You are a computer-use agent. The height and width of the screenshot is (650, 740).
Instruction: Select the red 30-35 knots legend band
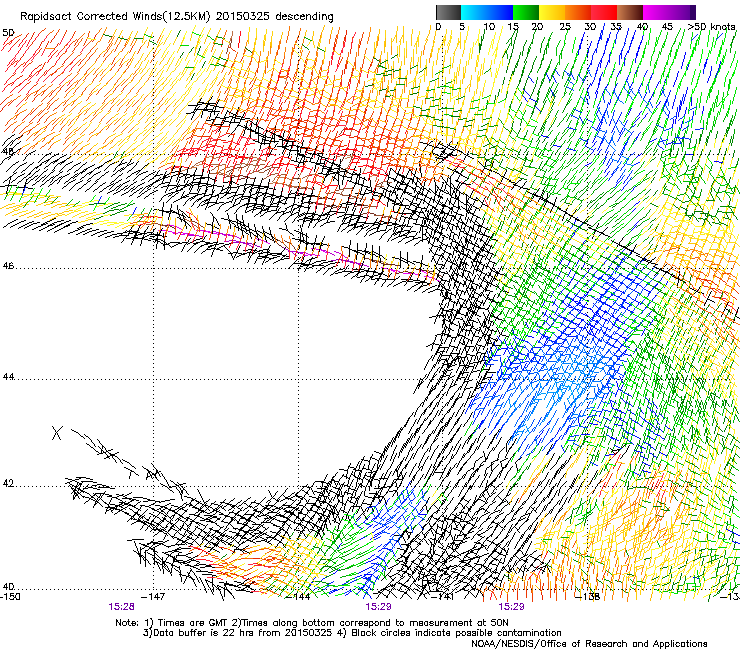pos(604,12)
